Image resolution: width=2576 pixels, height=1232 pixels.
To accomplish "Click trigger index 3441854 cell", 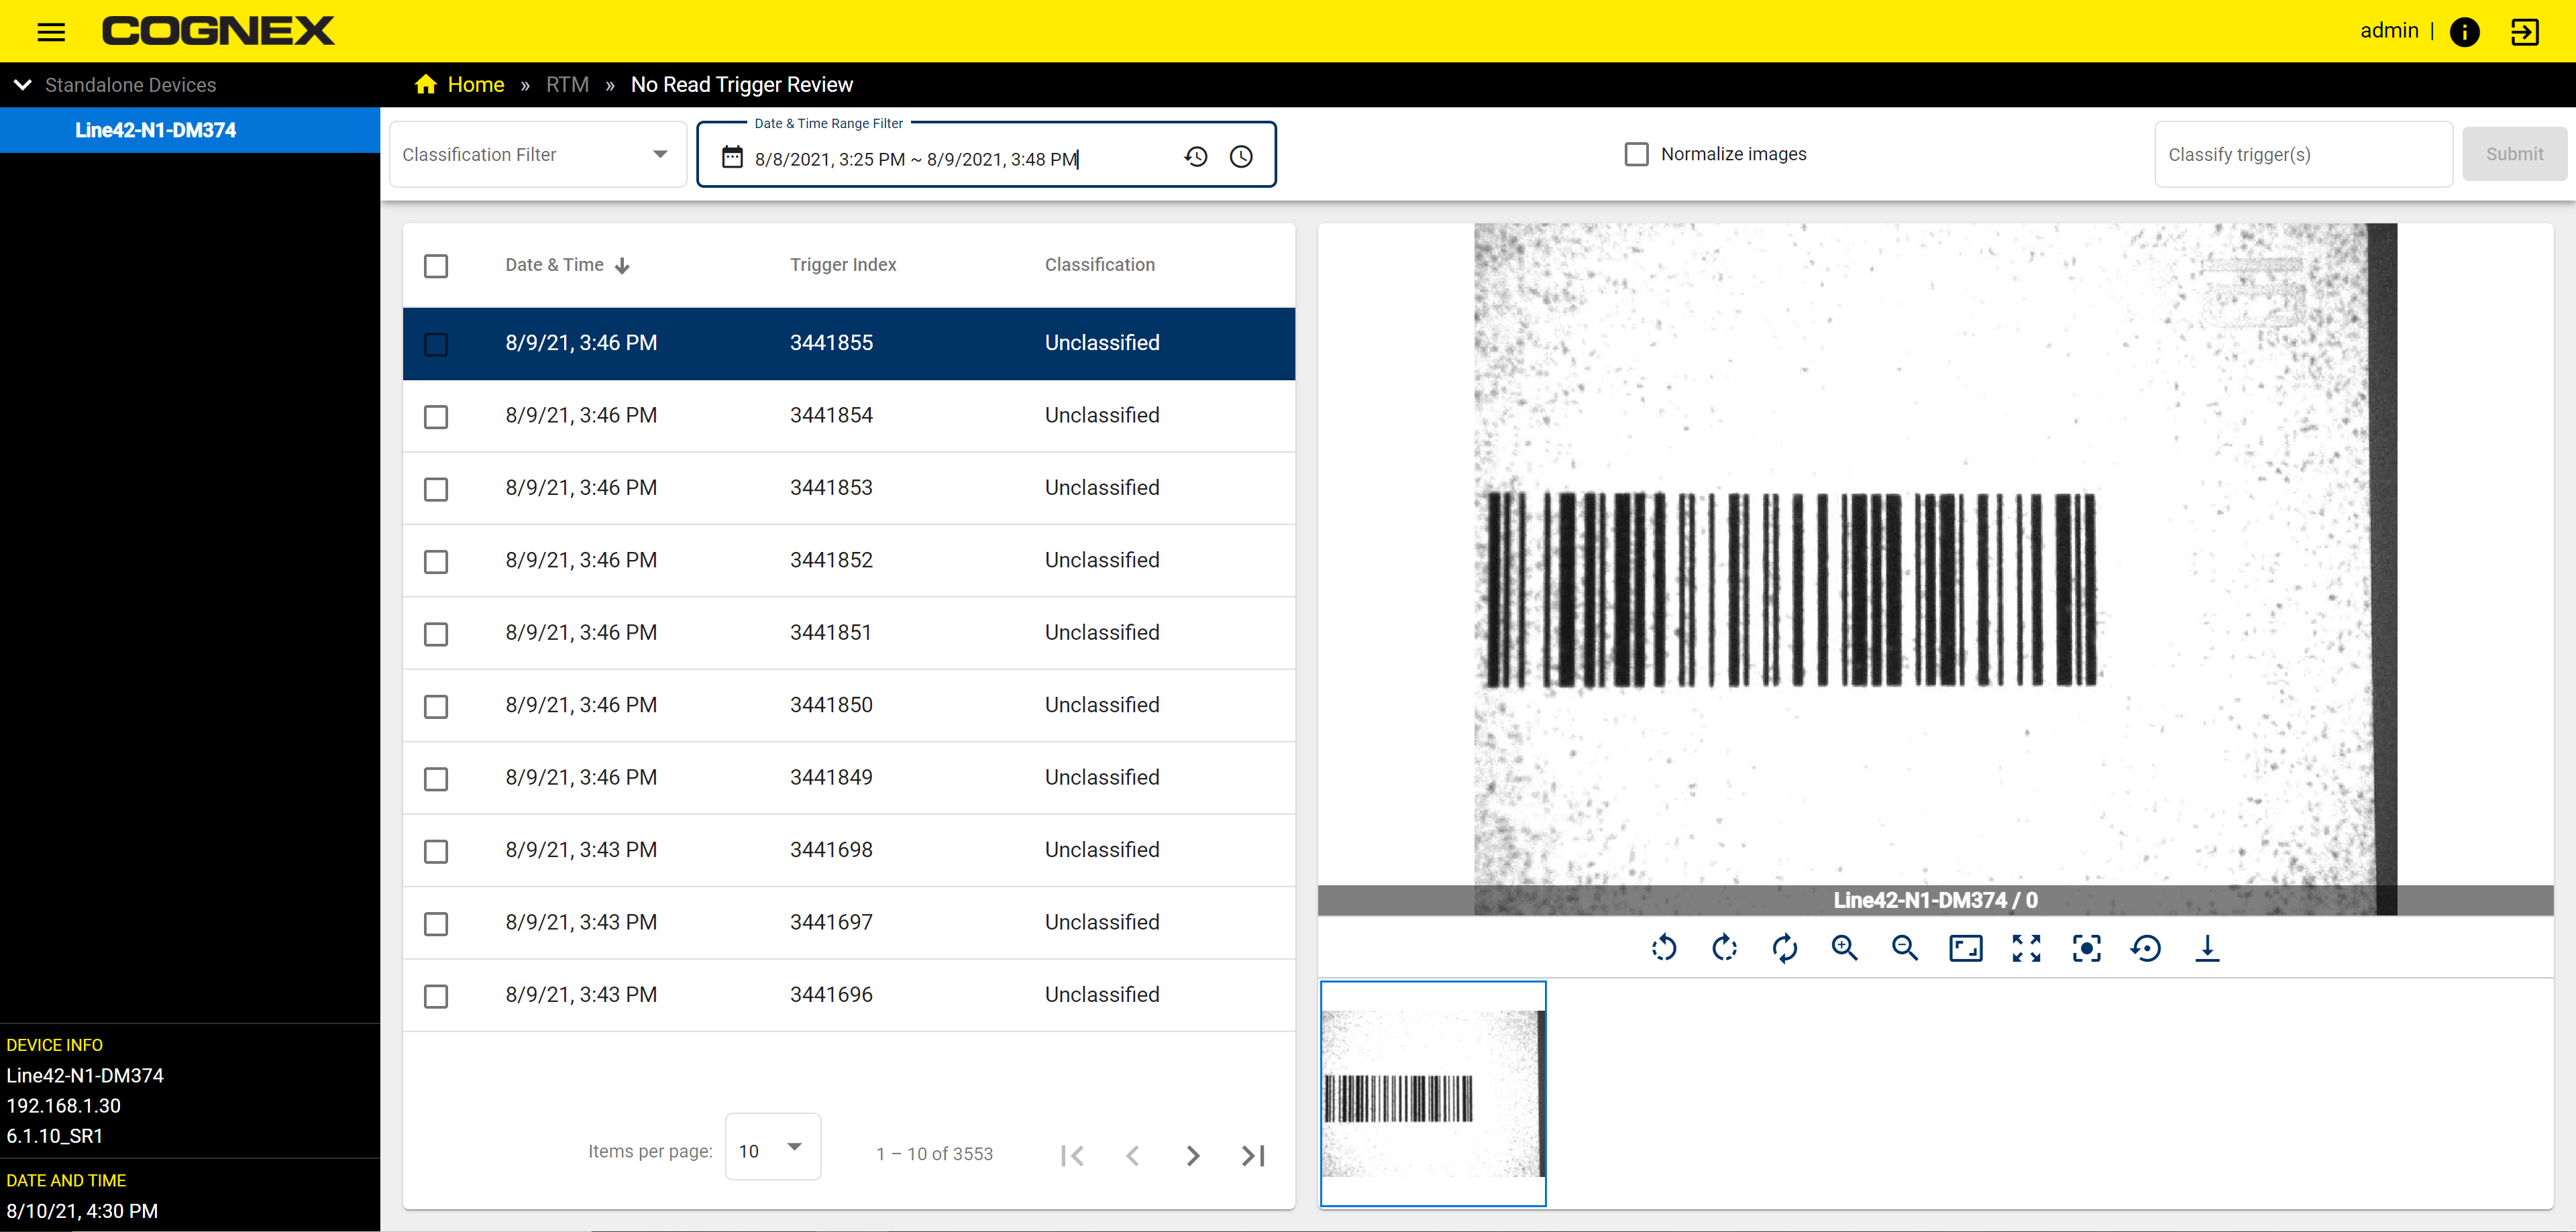I will tap(831, 416).
